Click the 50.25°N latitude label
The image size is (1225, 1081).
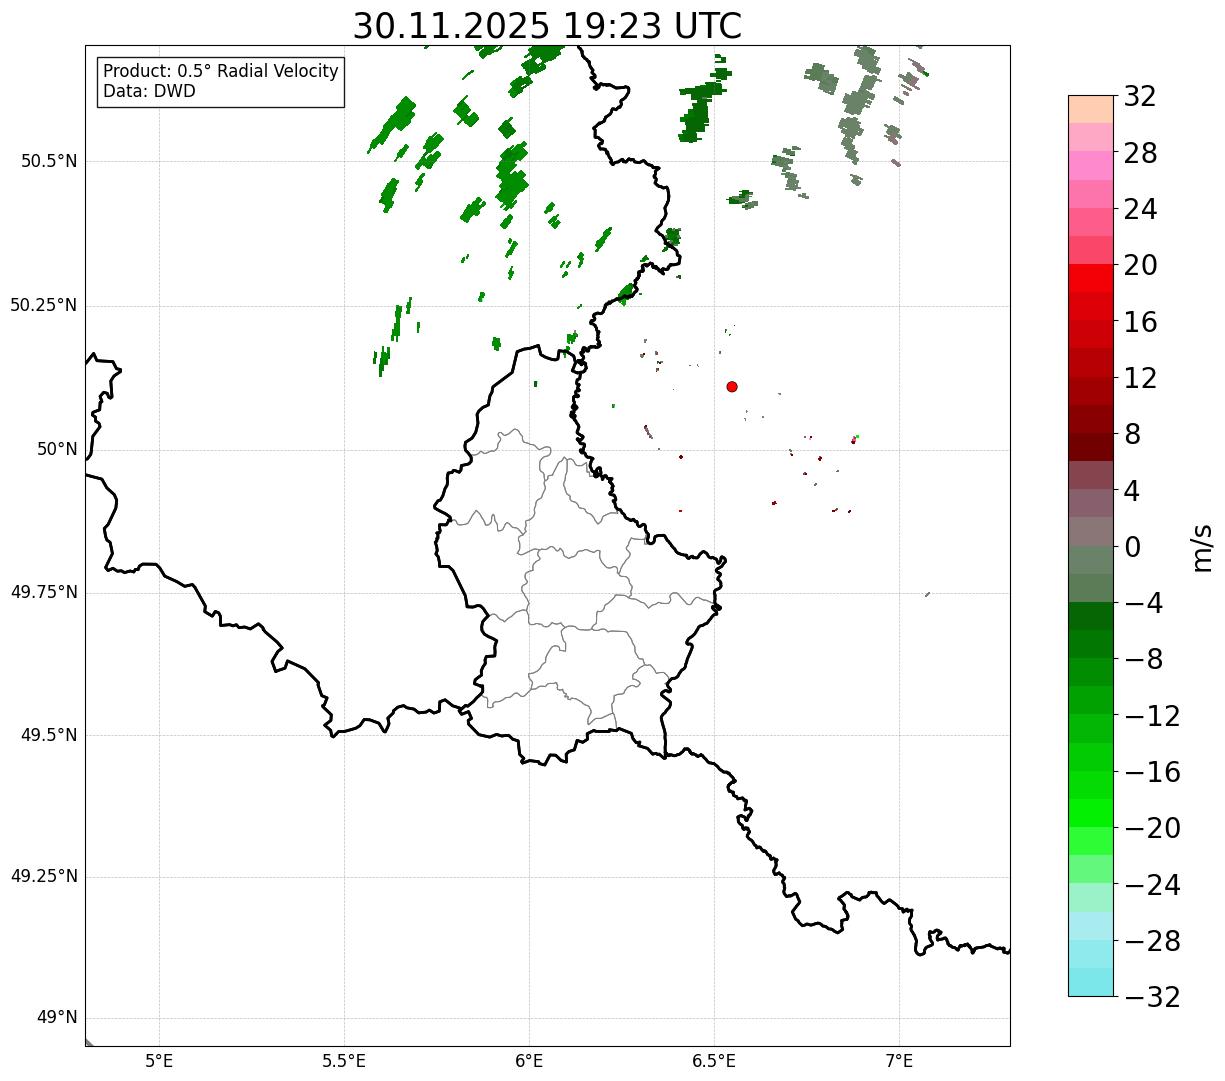click(x=44, y=305)
